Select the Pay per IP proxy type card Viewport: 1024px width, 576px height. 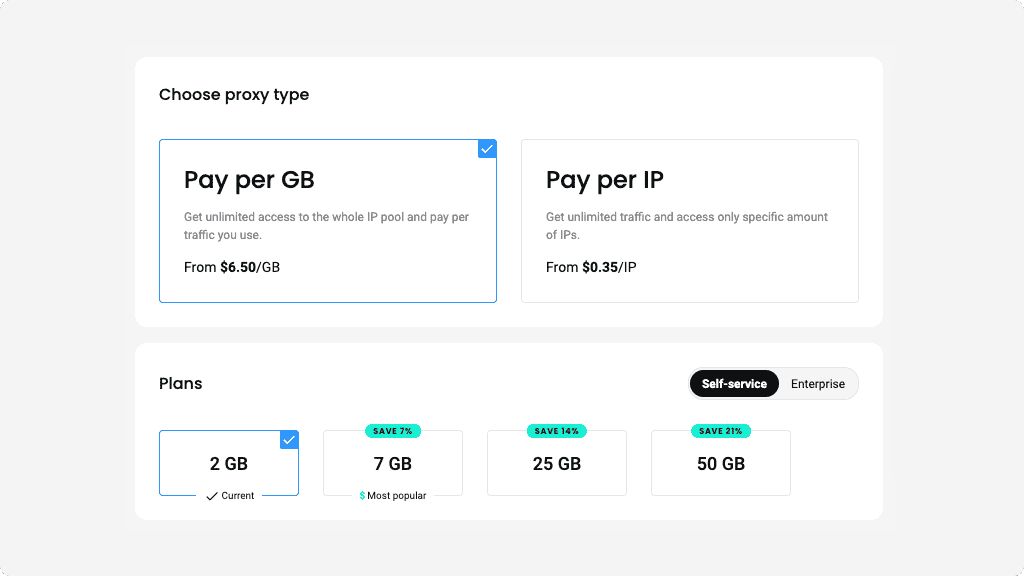pos(689,221)
